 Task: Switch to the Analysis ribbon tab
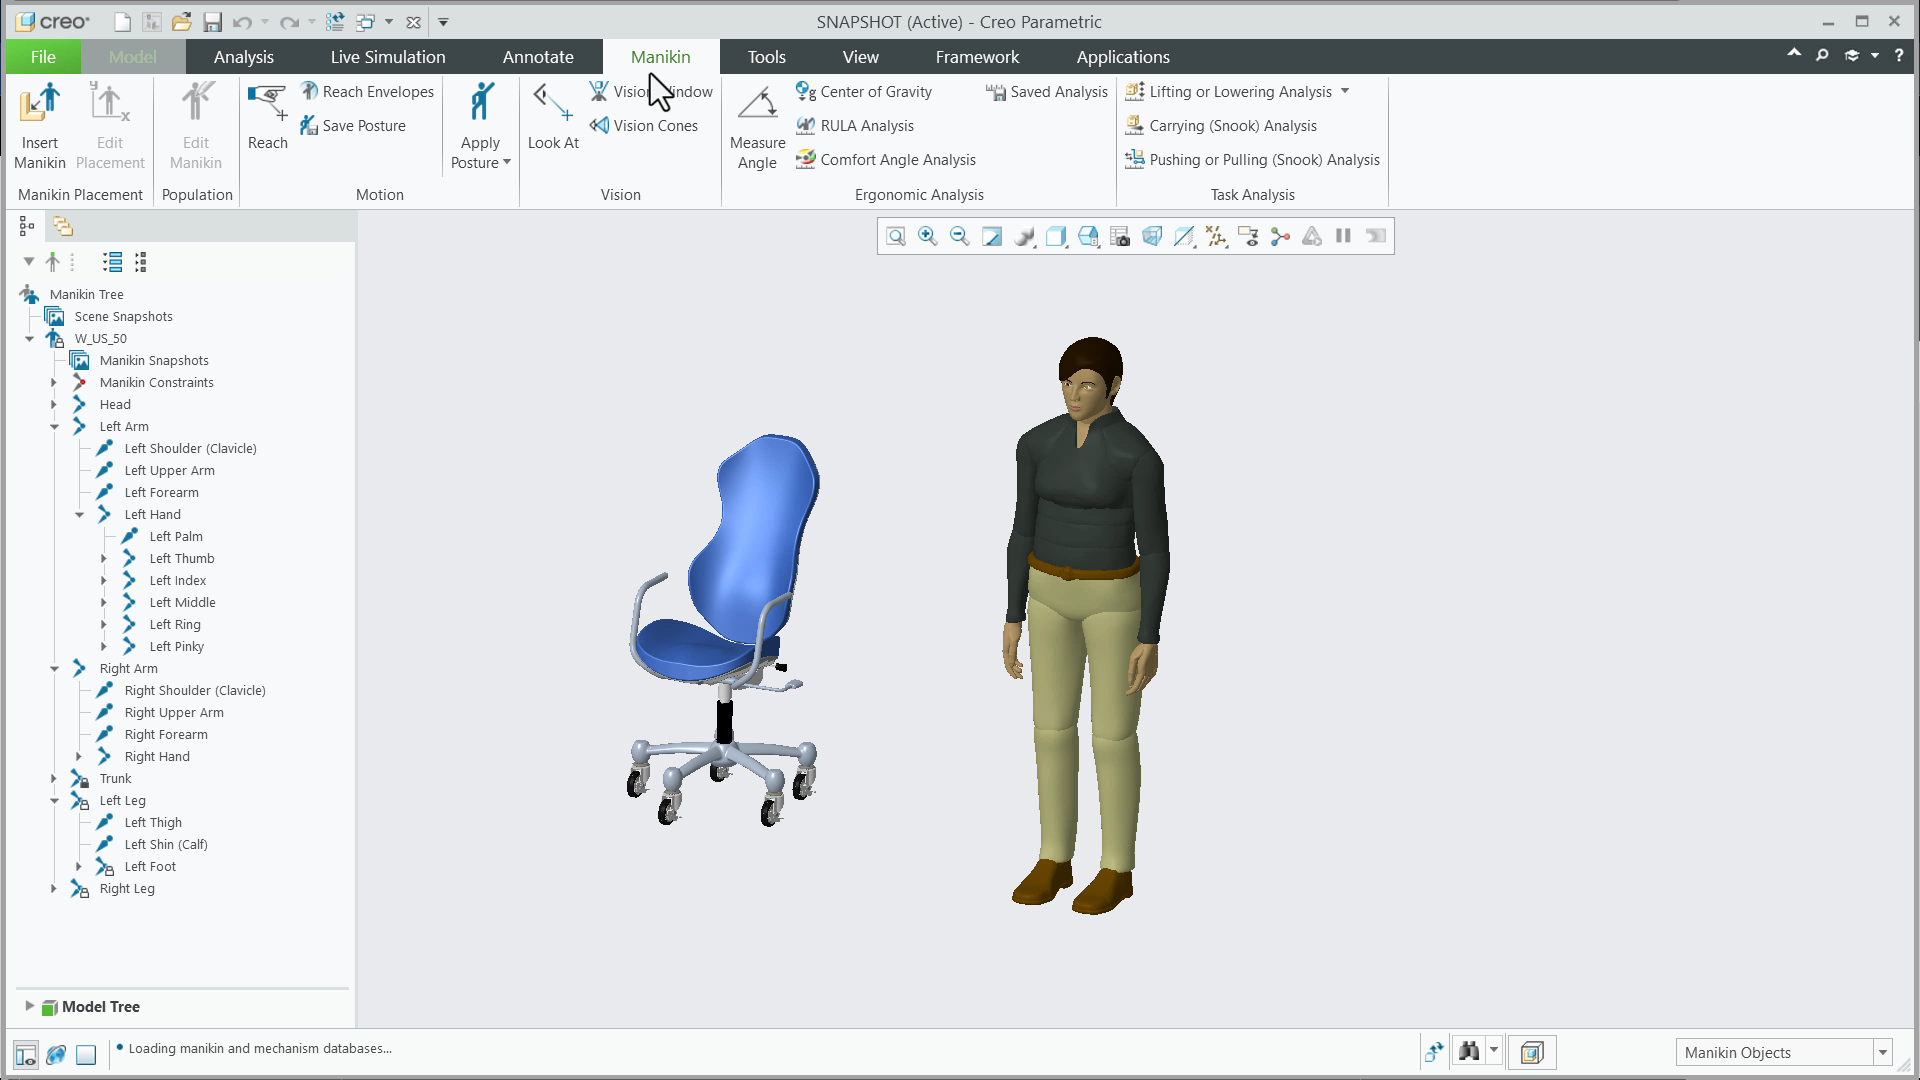point(243,57)
